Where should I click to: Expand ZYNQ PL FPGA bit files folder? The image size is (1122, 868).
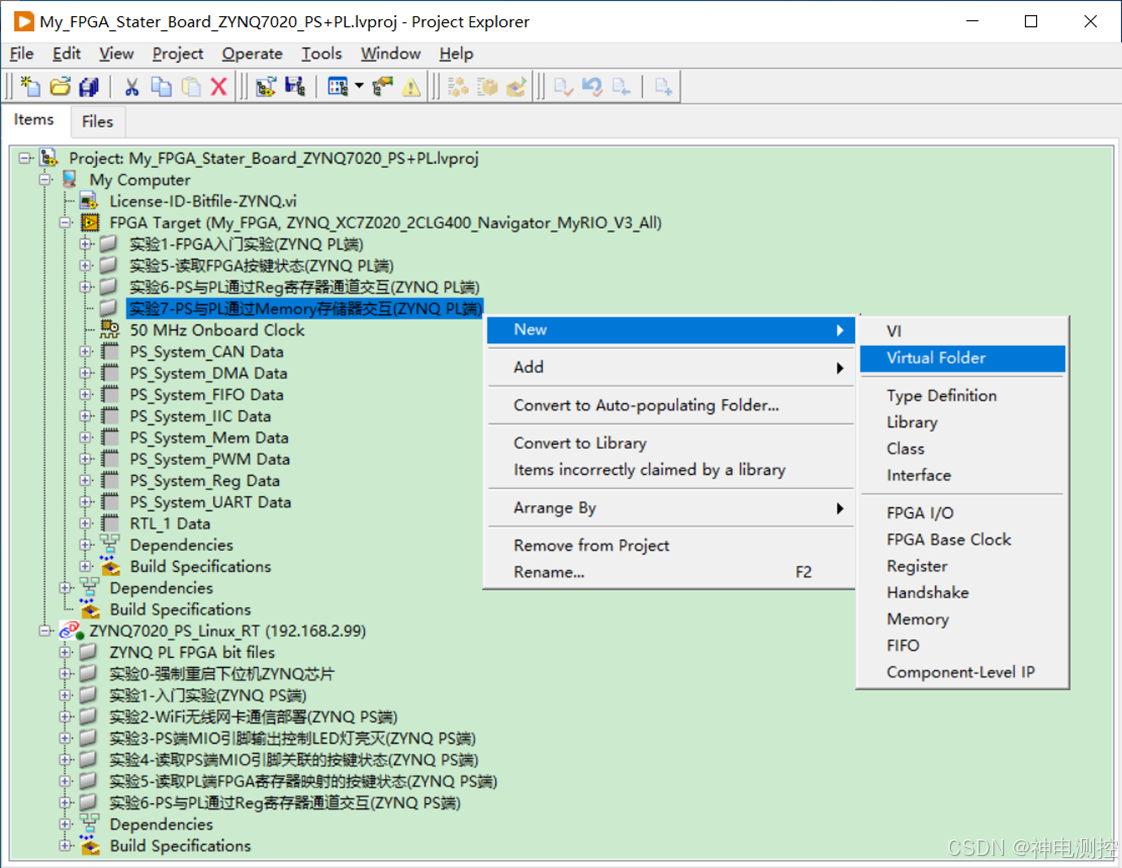[65, 652]
